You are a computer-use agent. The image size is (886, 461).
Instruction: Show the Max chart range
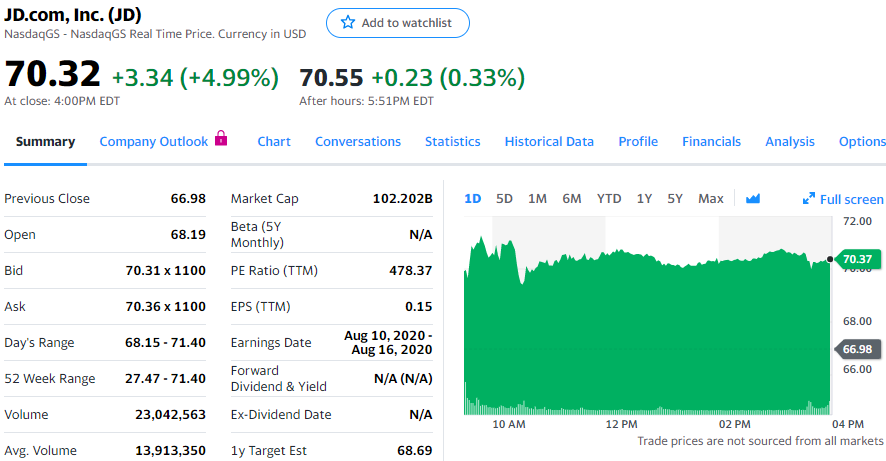point(711,199)
